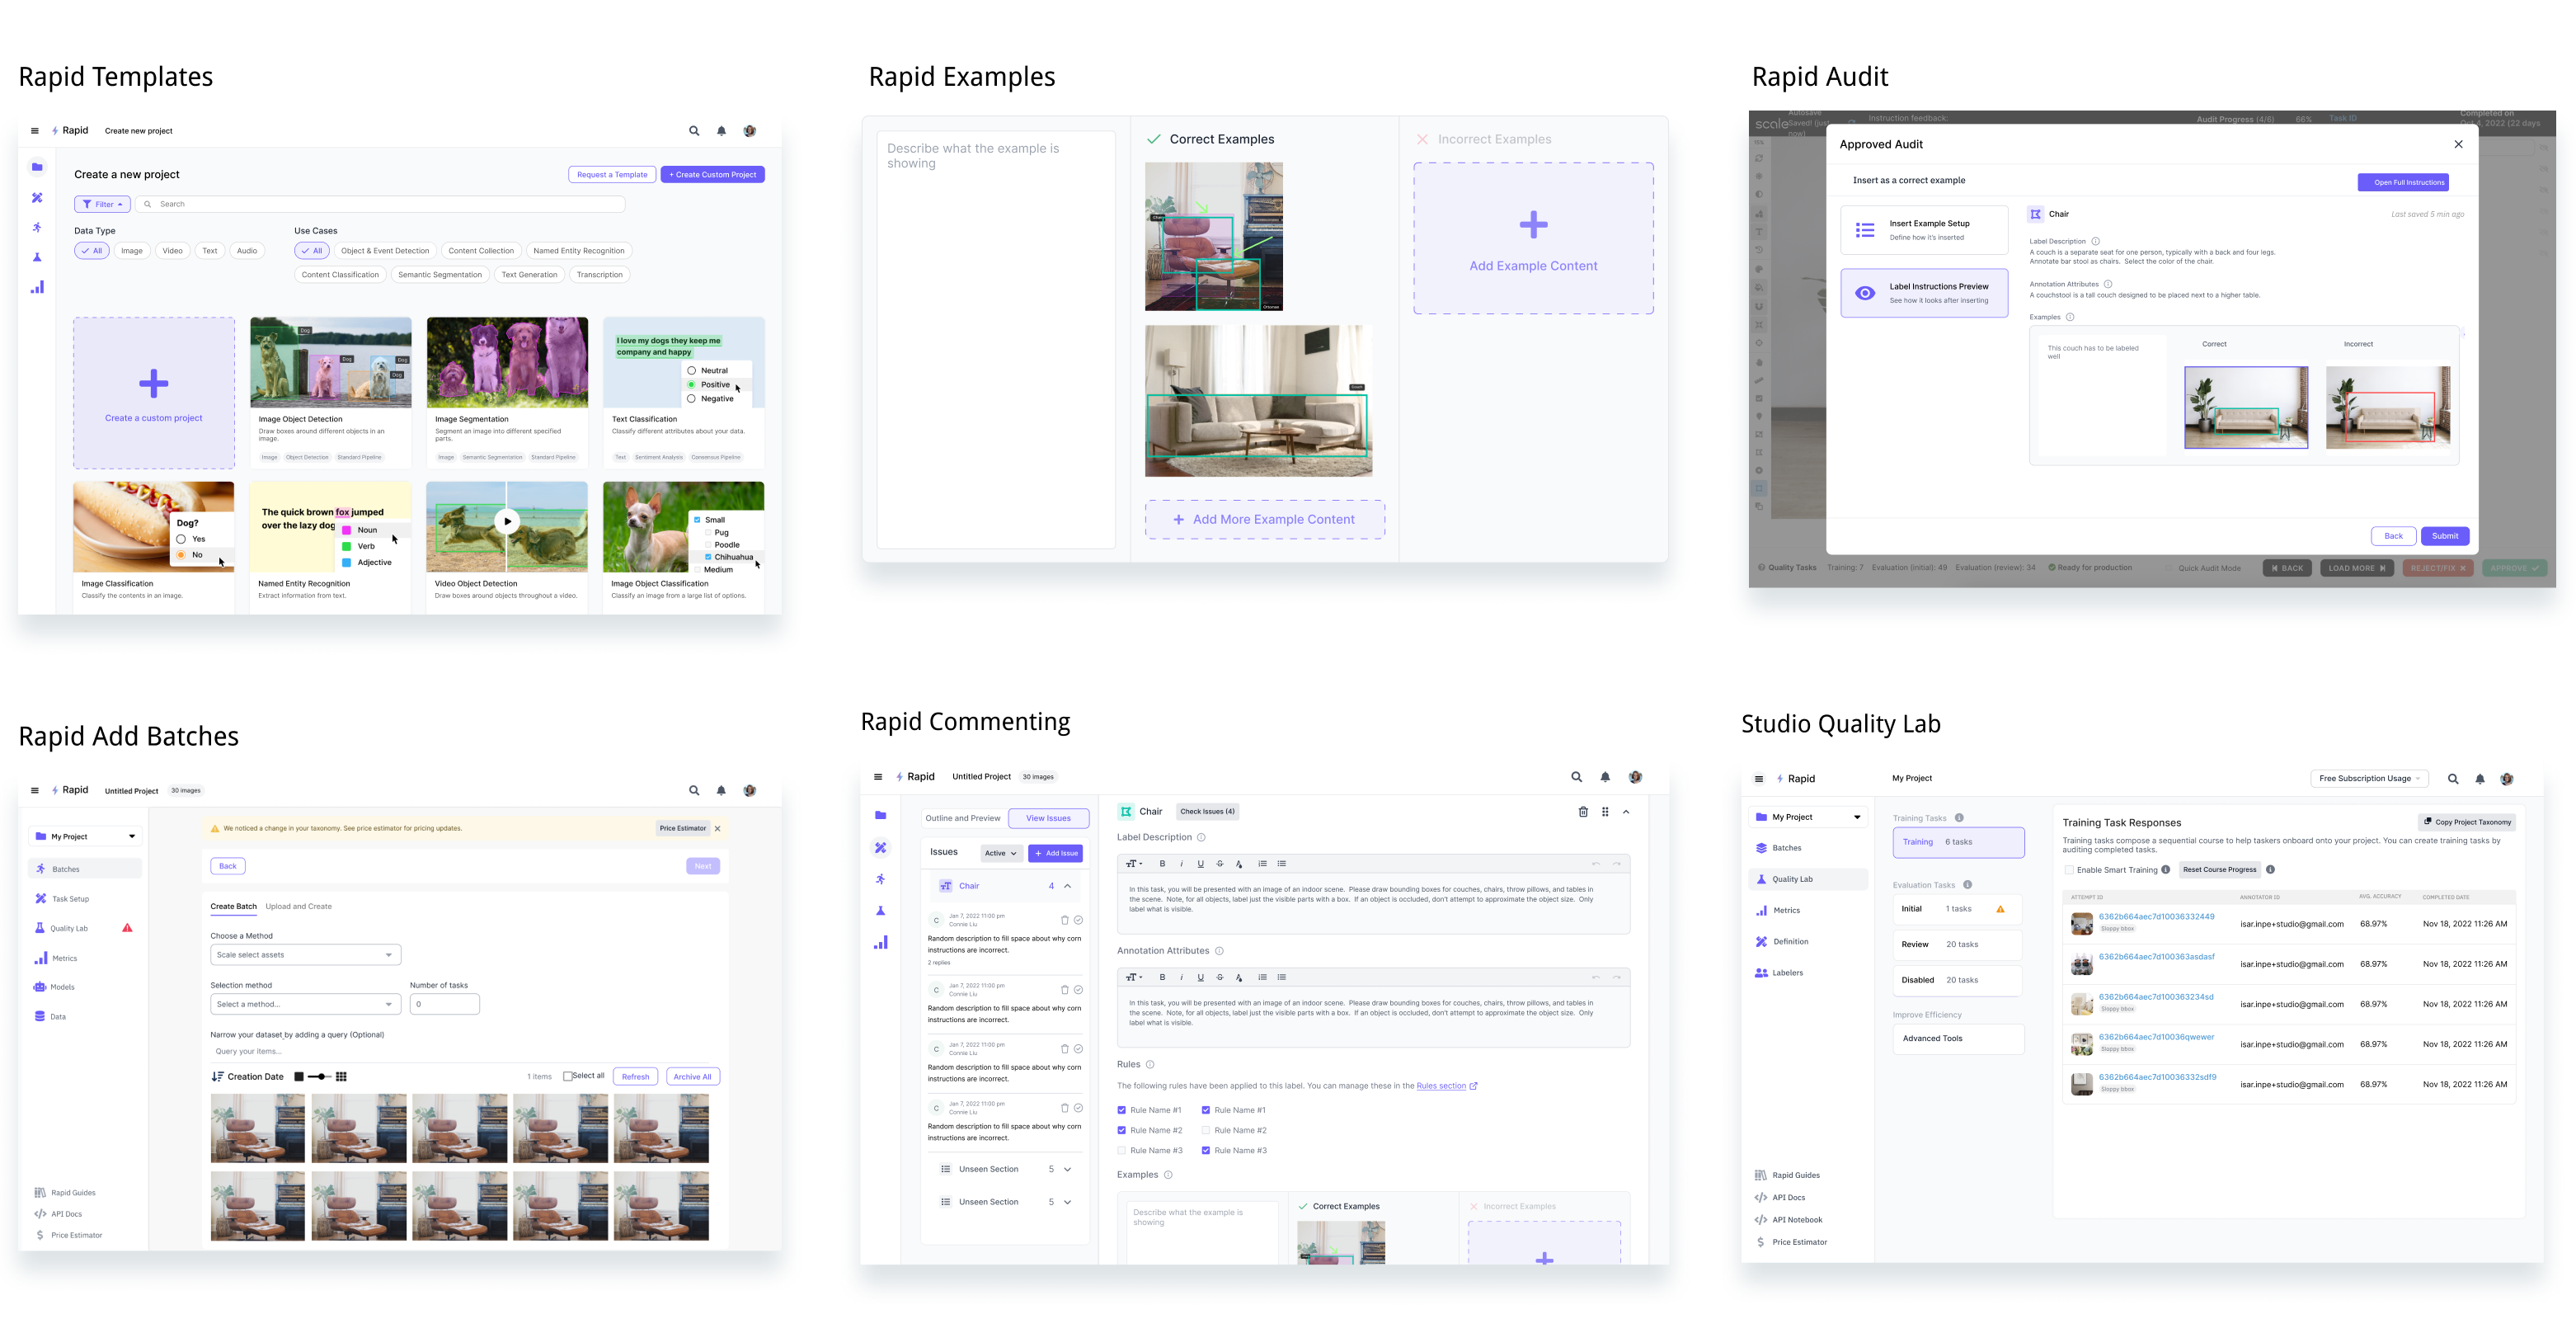Open the Scale select assets dropdown
This screenshot has height=1333, width=2576.
[306, 955]
